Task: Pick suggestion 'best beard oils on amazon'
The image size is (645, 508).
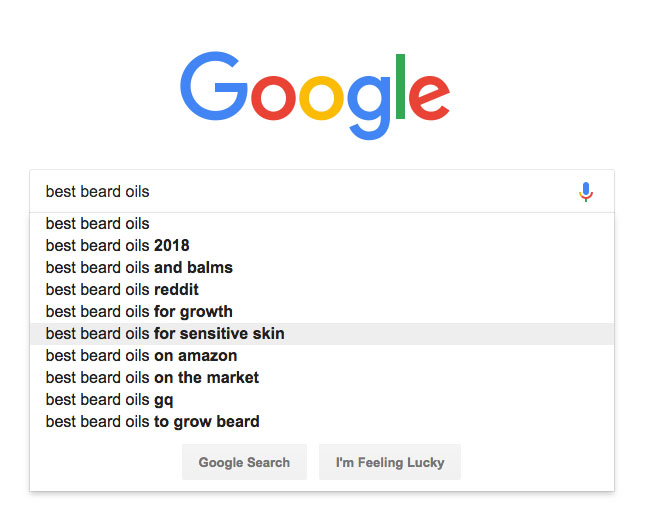Action: [322, 356]
